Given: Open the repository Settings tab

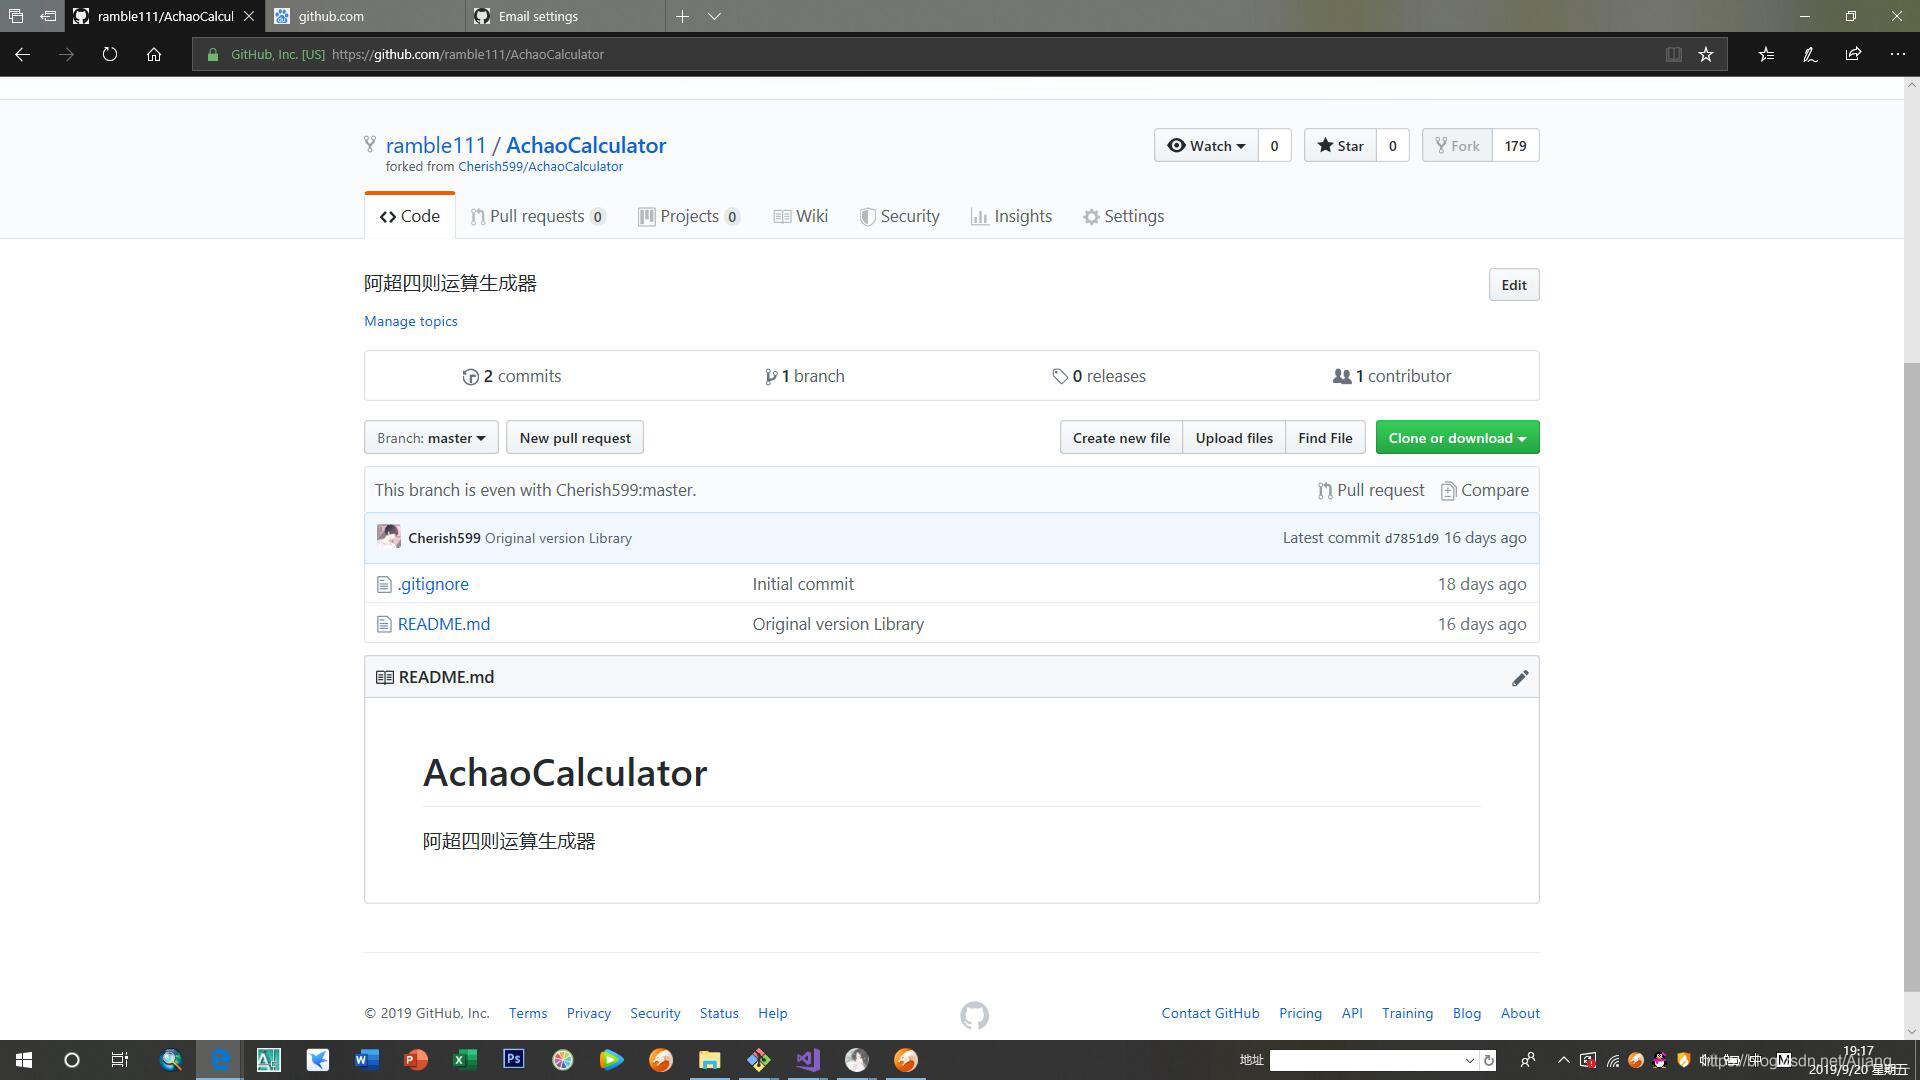Looking at the screenshot, I should (x=1123, y=217).
